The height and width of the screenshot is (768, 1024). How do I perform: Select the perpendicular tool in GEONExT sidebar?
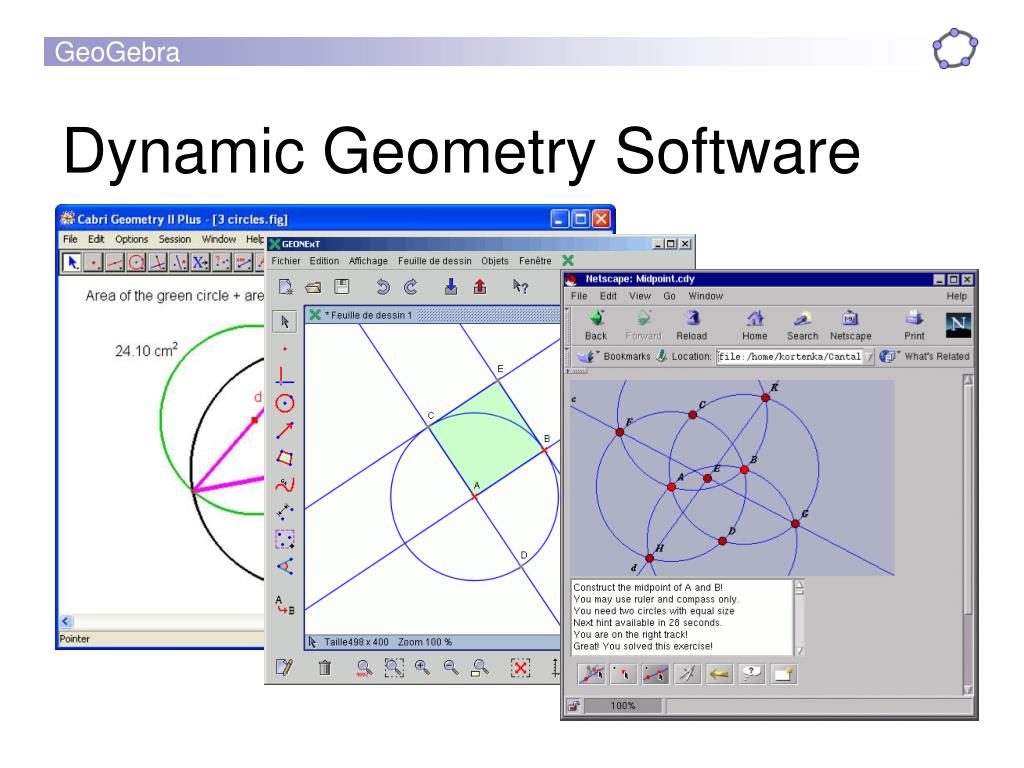(x=283, y=376)
